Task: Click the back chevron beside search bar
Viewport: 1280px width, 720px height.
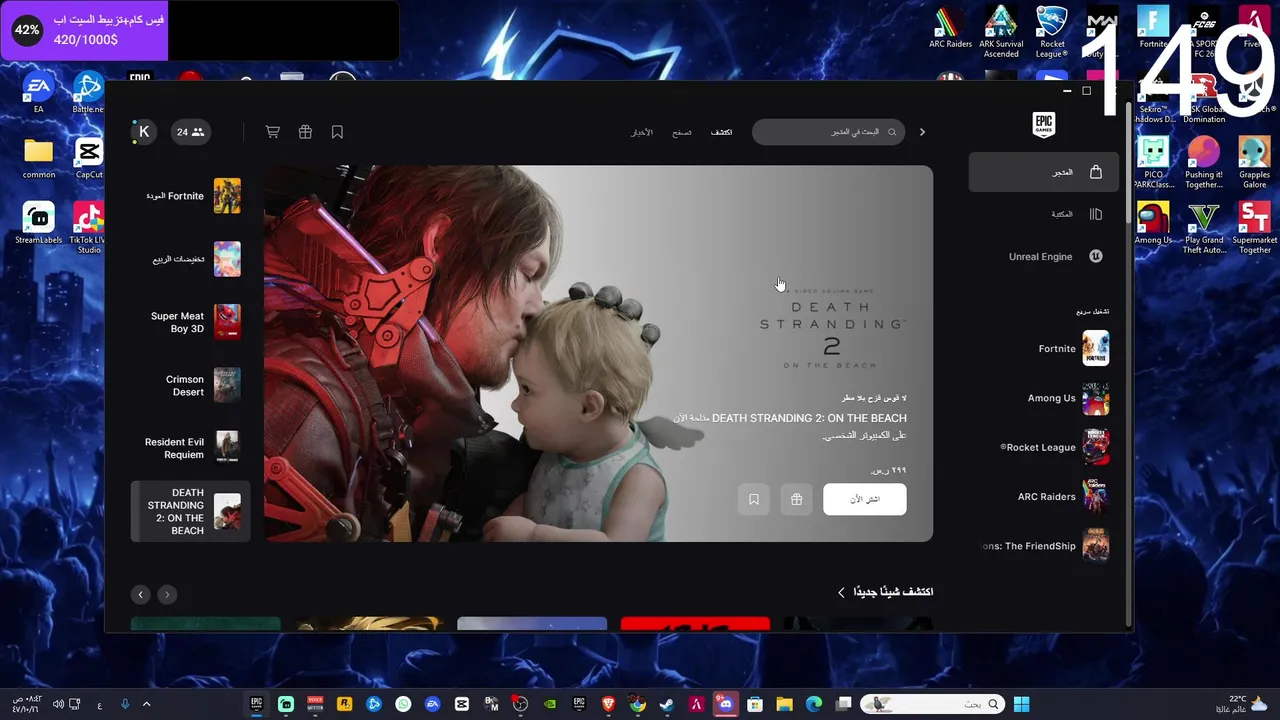Action: (922, 132)
